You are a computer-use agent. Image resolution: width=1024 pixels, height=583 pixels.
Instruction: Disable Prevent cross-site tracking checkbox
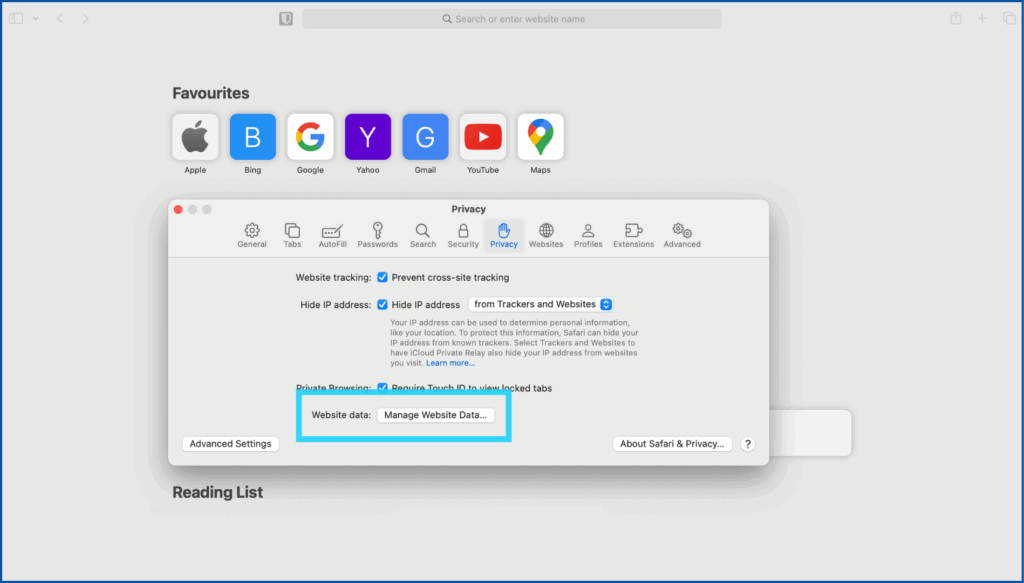click(383, 277)
